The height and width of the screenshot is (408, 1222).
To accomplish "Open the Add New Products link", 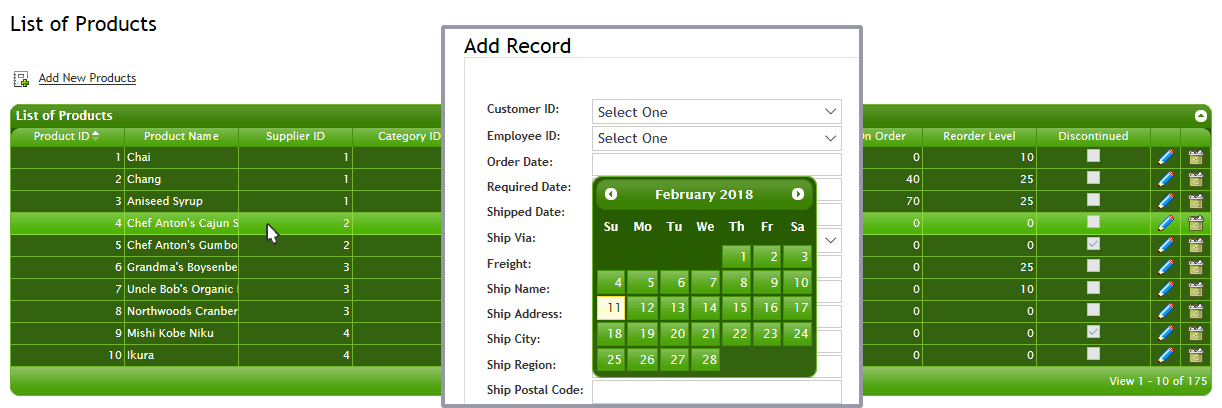I will [87, 78].
